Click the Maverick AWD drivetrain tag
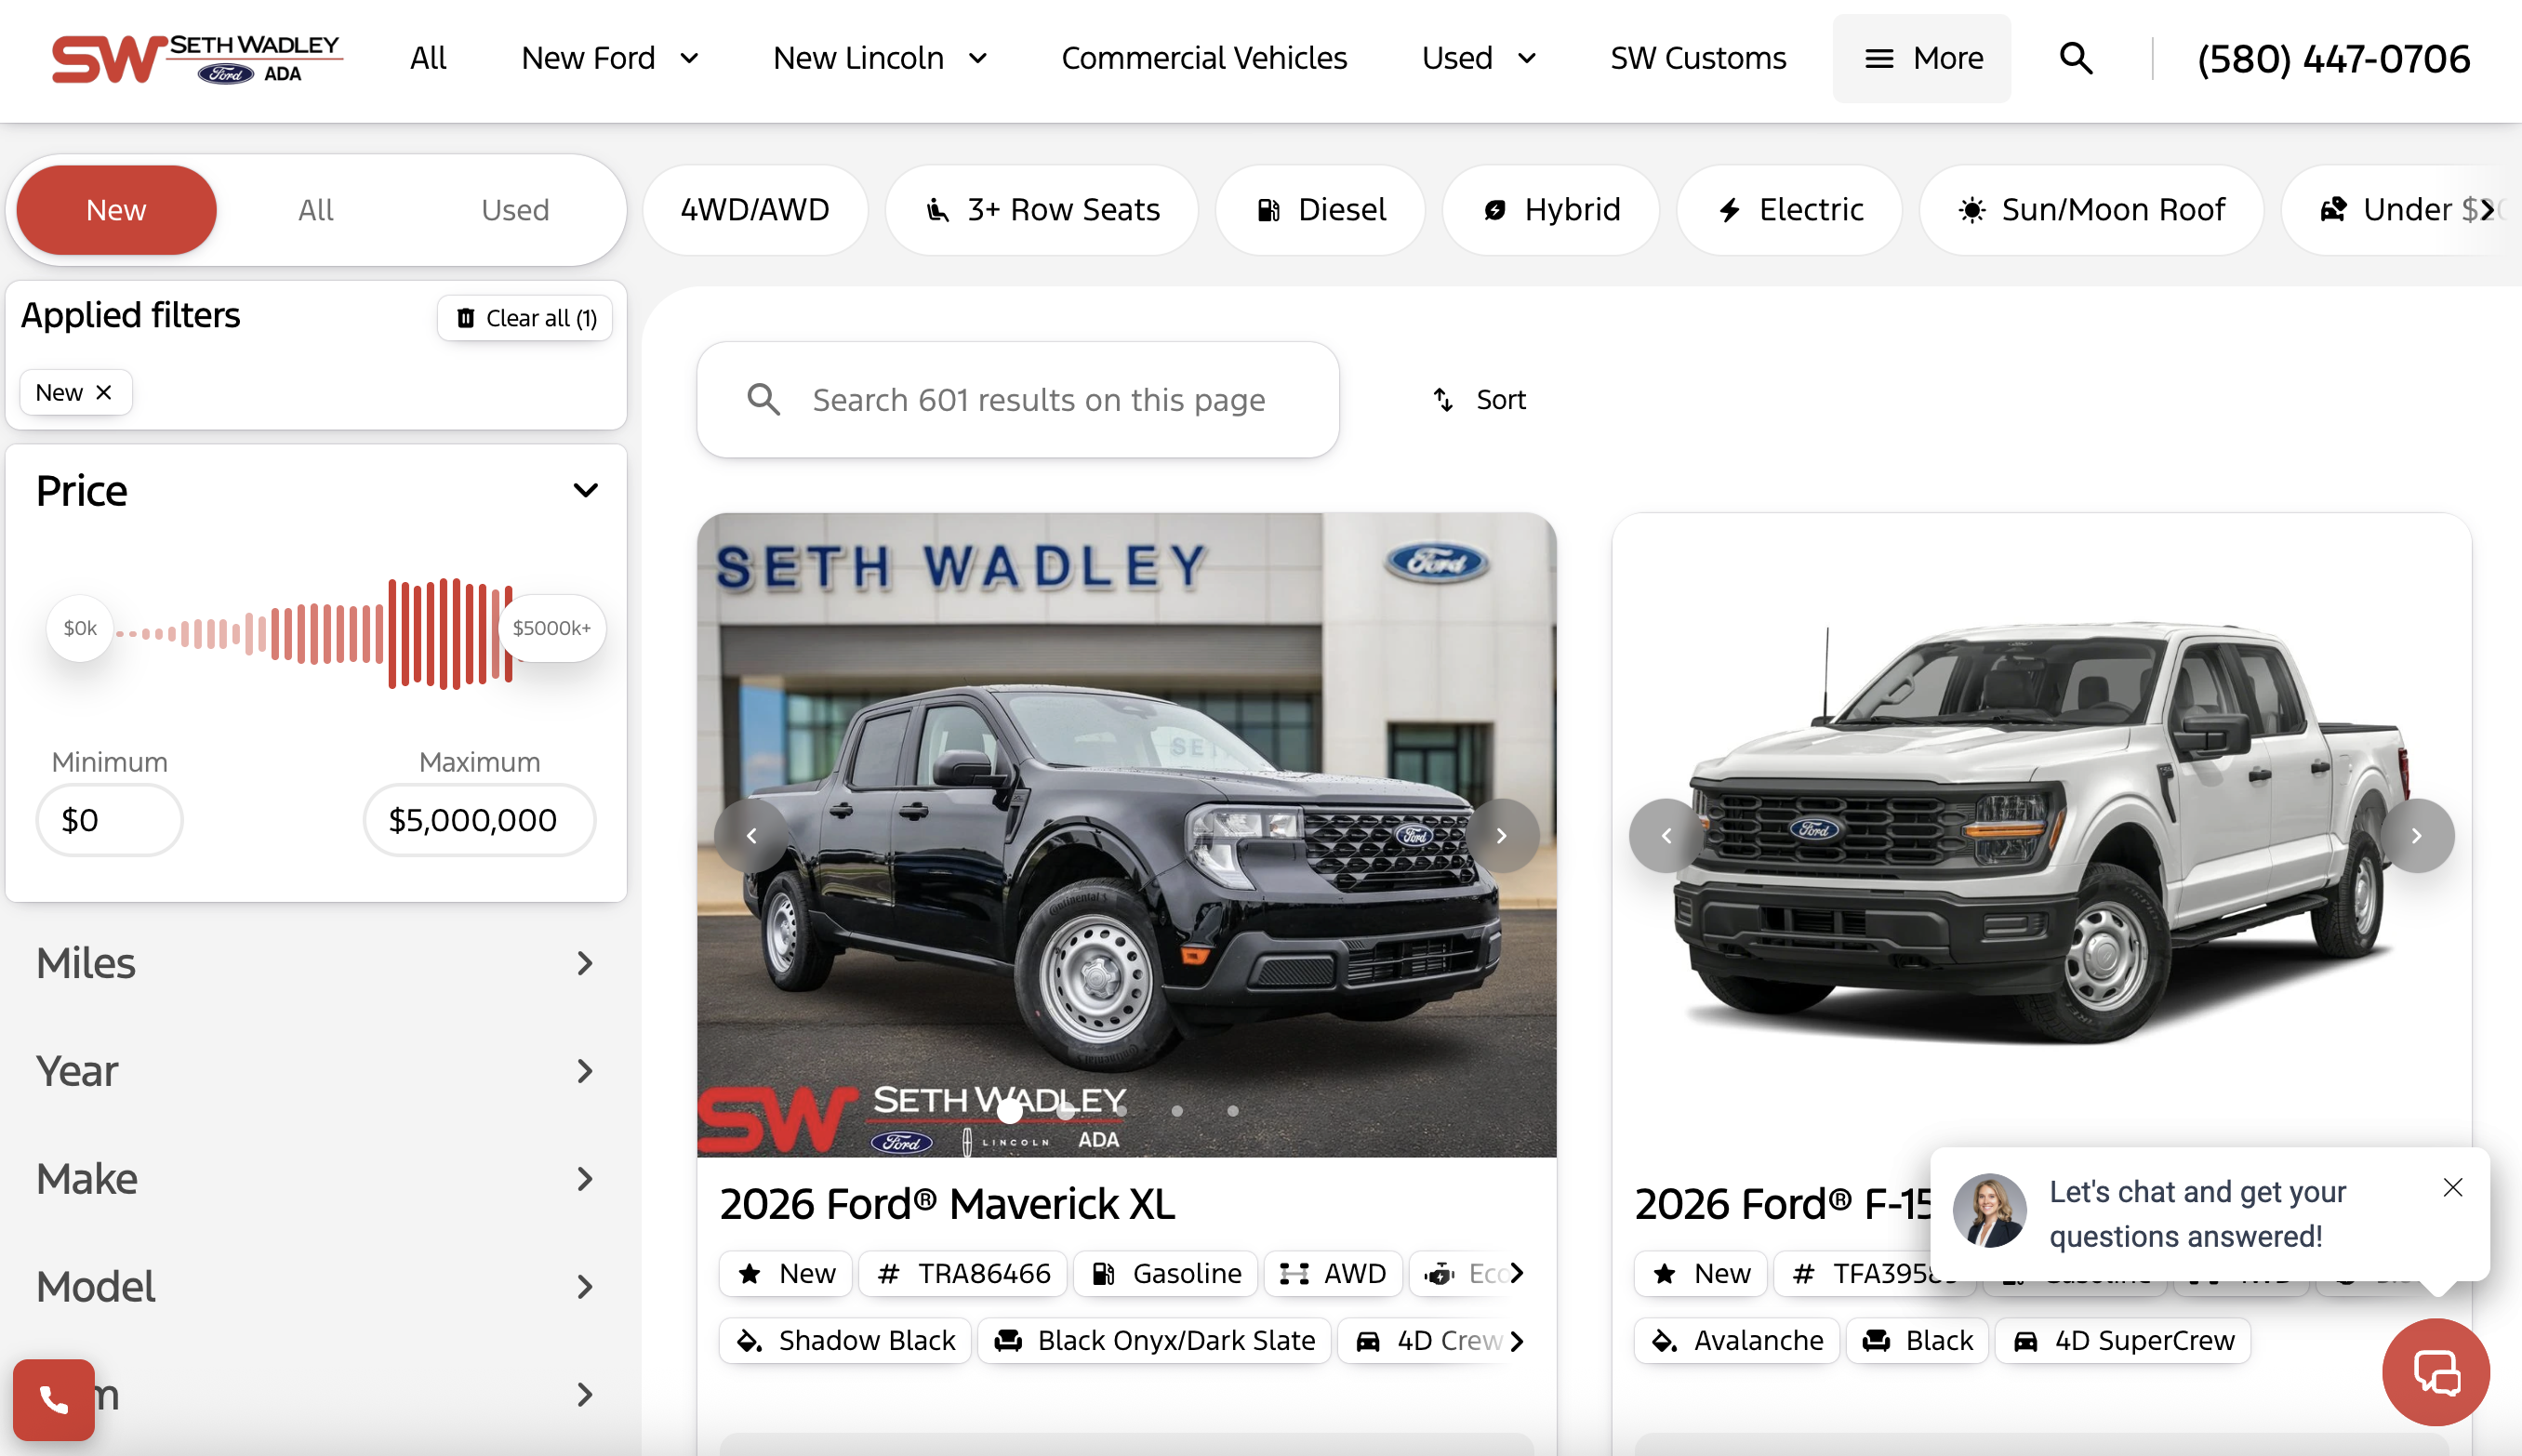 click(x=1334, y=1273)
